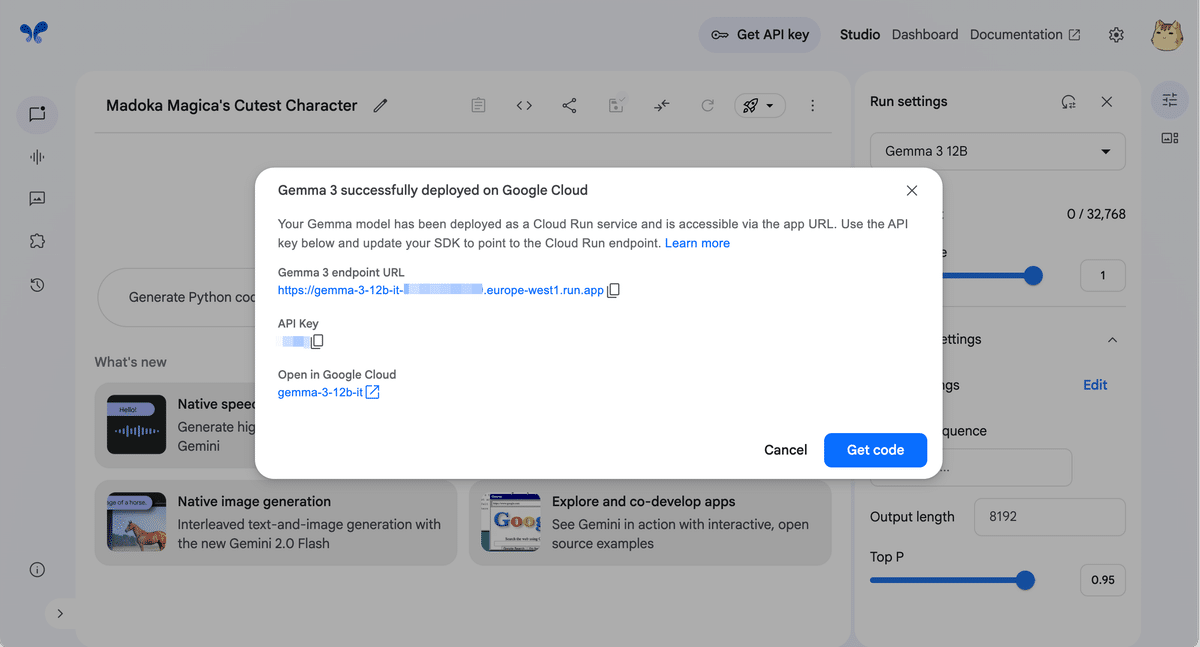Open Documentation from the top bar

coord(1016,34)
